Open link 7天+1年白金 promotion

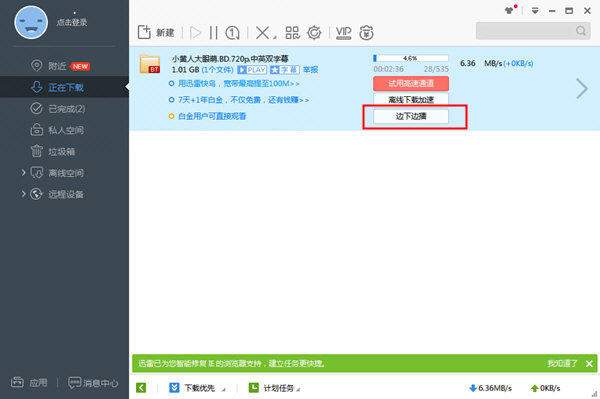(243, 100)
